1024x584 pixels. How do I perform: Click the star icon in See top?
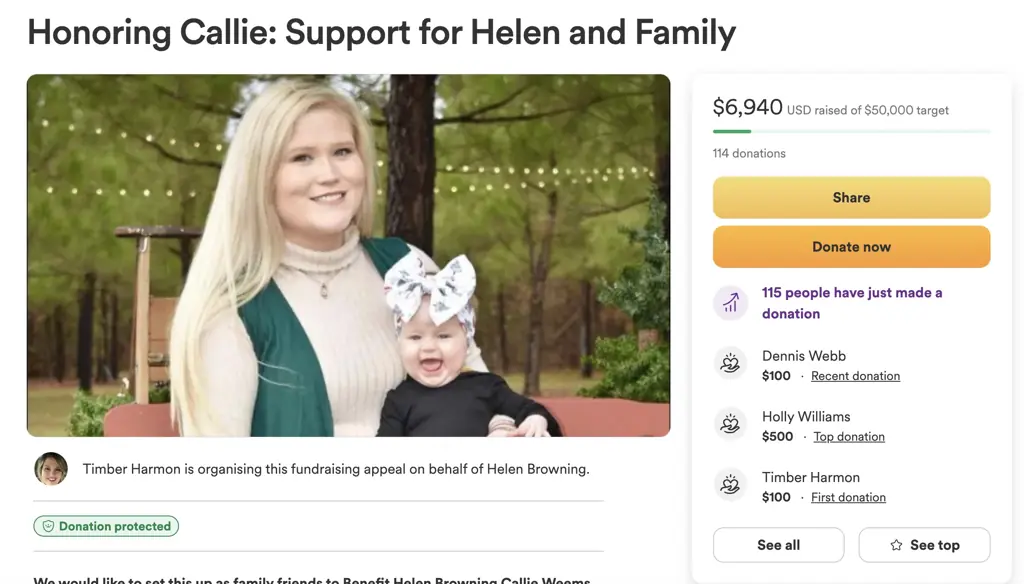(x=896, y=545)
